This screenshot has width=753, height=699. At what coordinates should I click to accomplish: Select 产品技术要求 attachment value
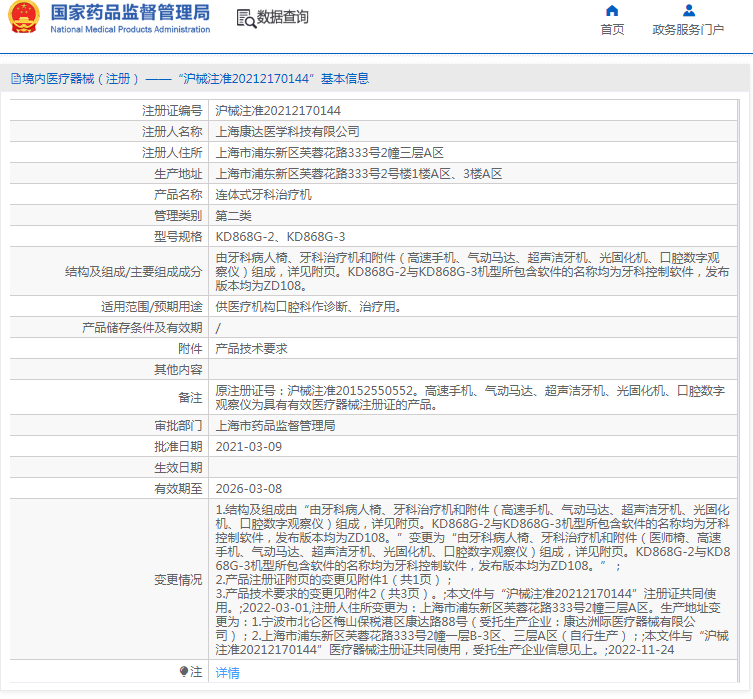(x=251, y=349)
